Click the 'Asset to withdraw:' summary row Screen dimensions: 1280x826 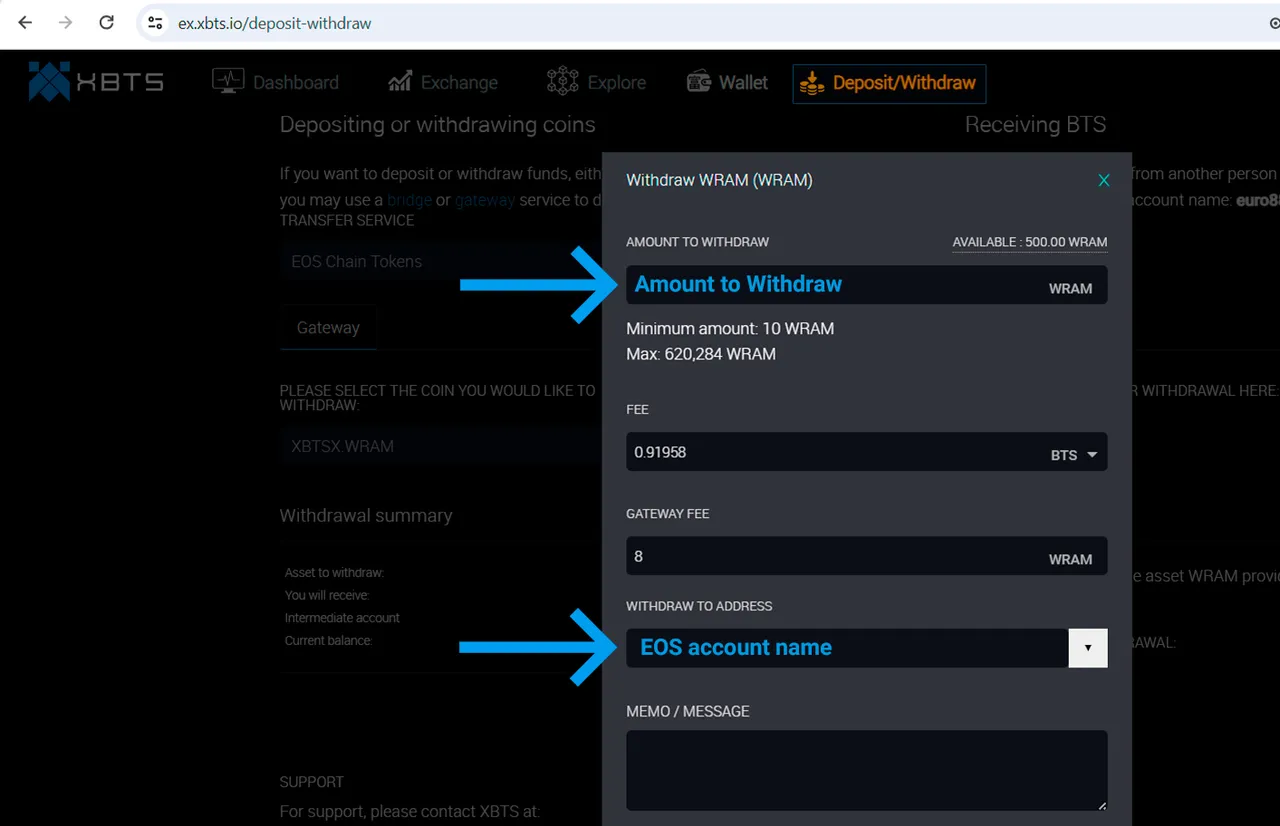coord(334,573)
